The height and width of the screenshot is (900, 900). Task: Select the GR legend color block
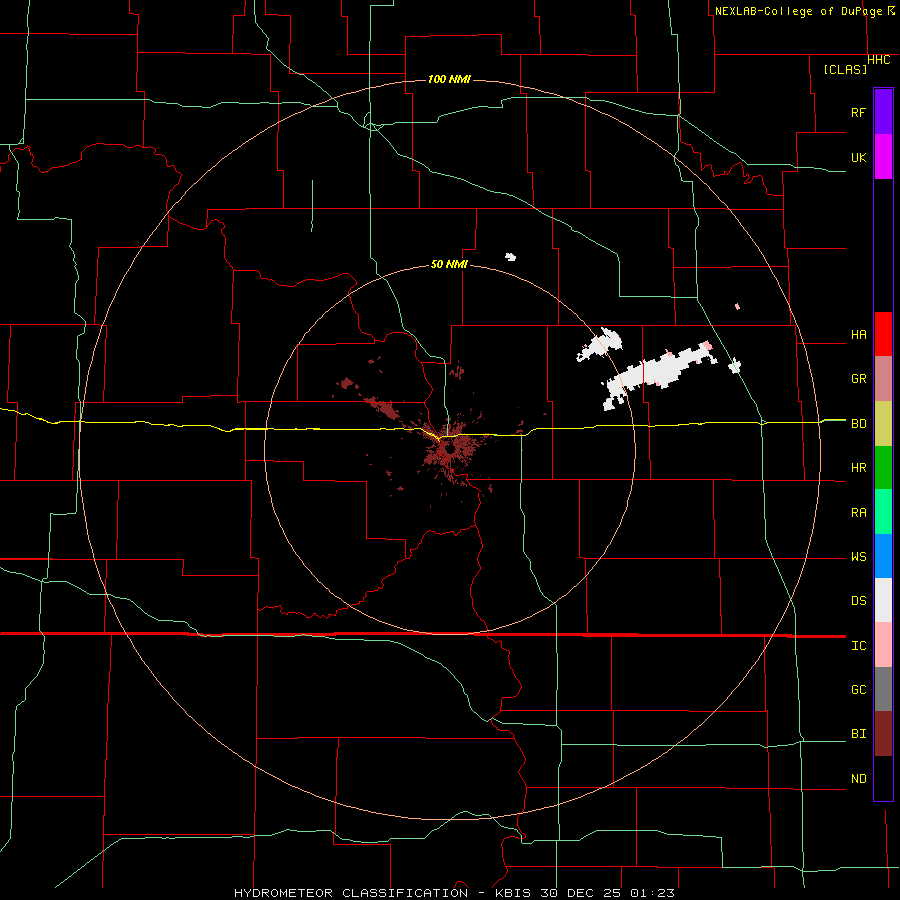click(883, 379)
